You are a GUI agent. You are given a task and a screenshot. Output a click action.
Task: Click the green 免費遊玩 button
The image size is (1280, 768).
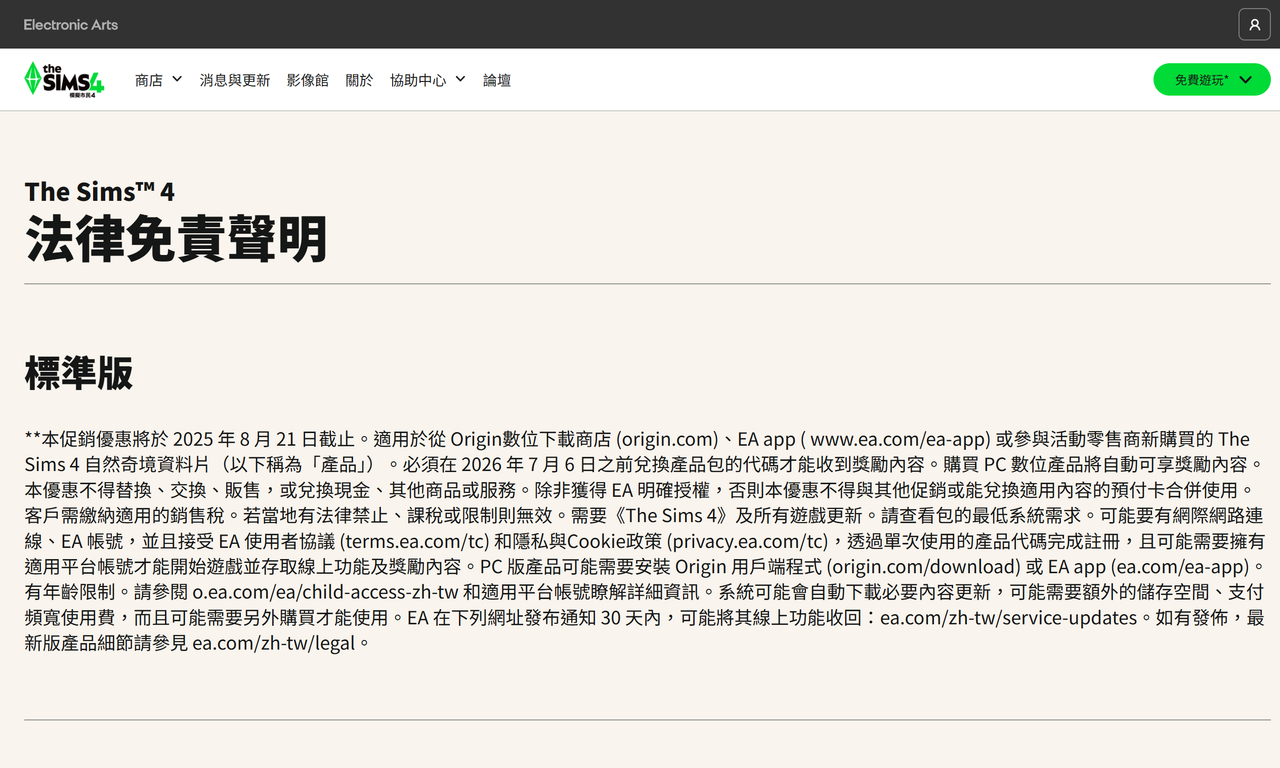(x=1212, y=80)
